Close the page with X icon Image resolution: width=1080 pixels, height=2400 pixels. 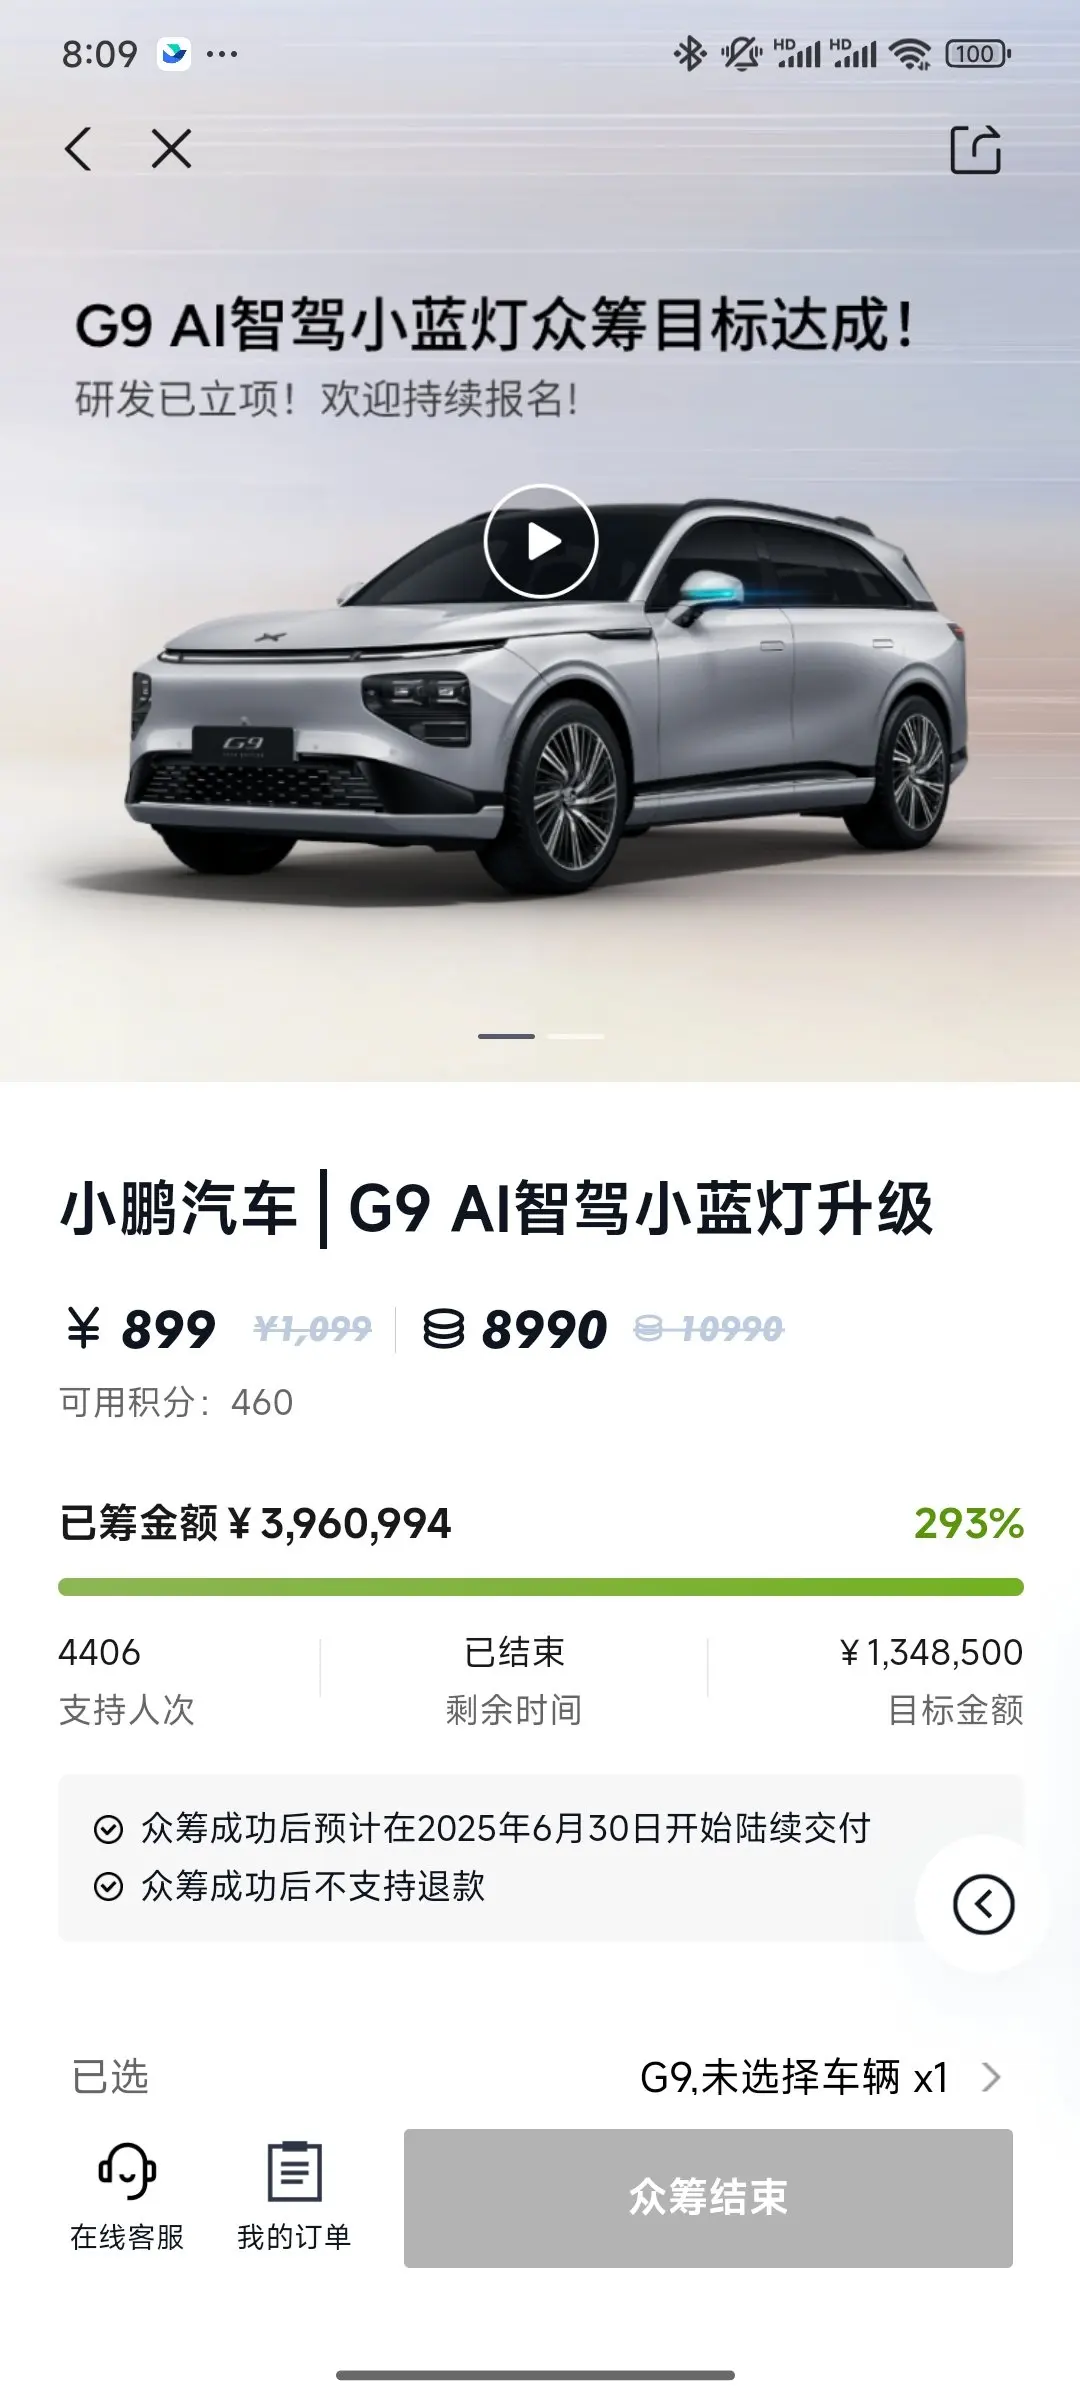[171, 150]
